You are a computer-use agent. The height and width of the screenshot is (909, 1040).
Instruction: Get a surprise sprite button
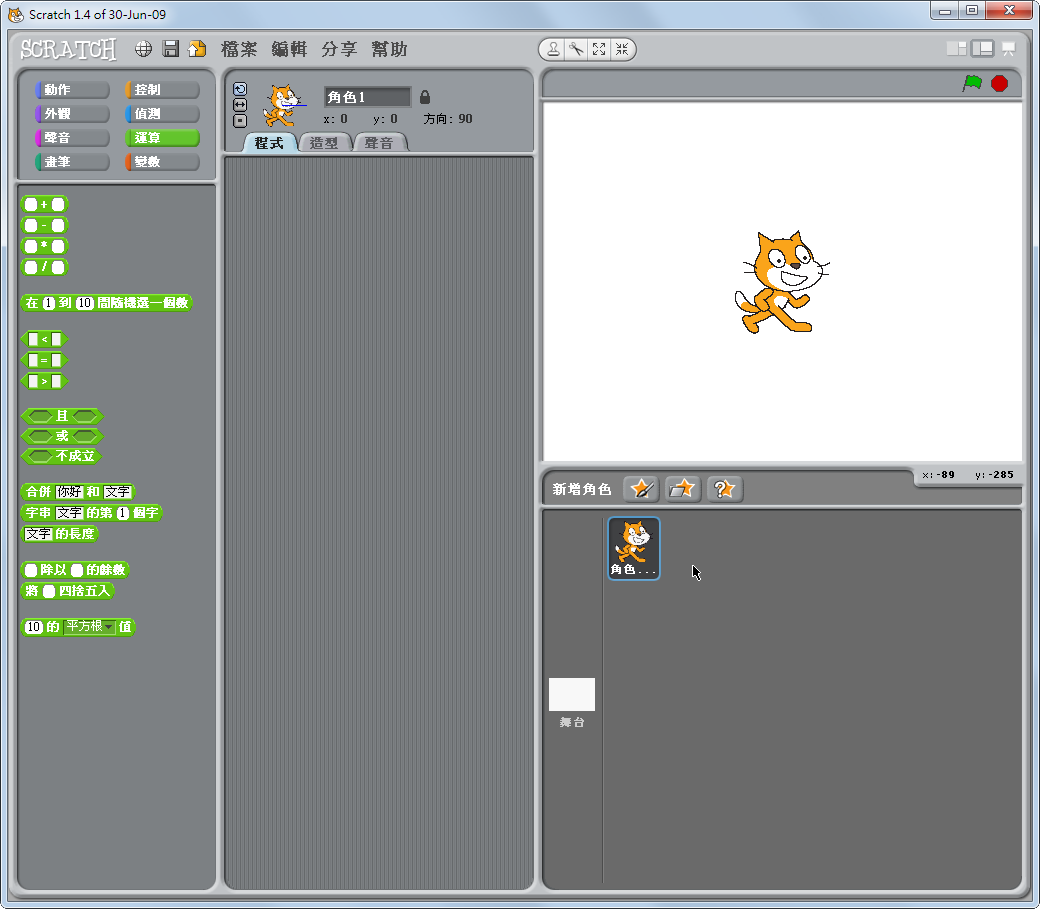(724, 489)
